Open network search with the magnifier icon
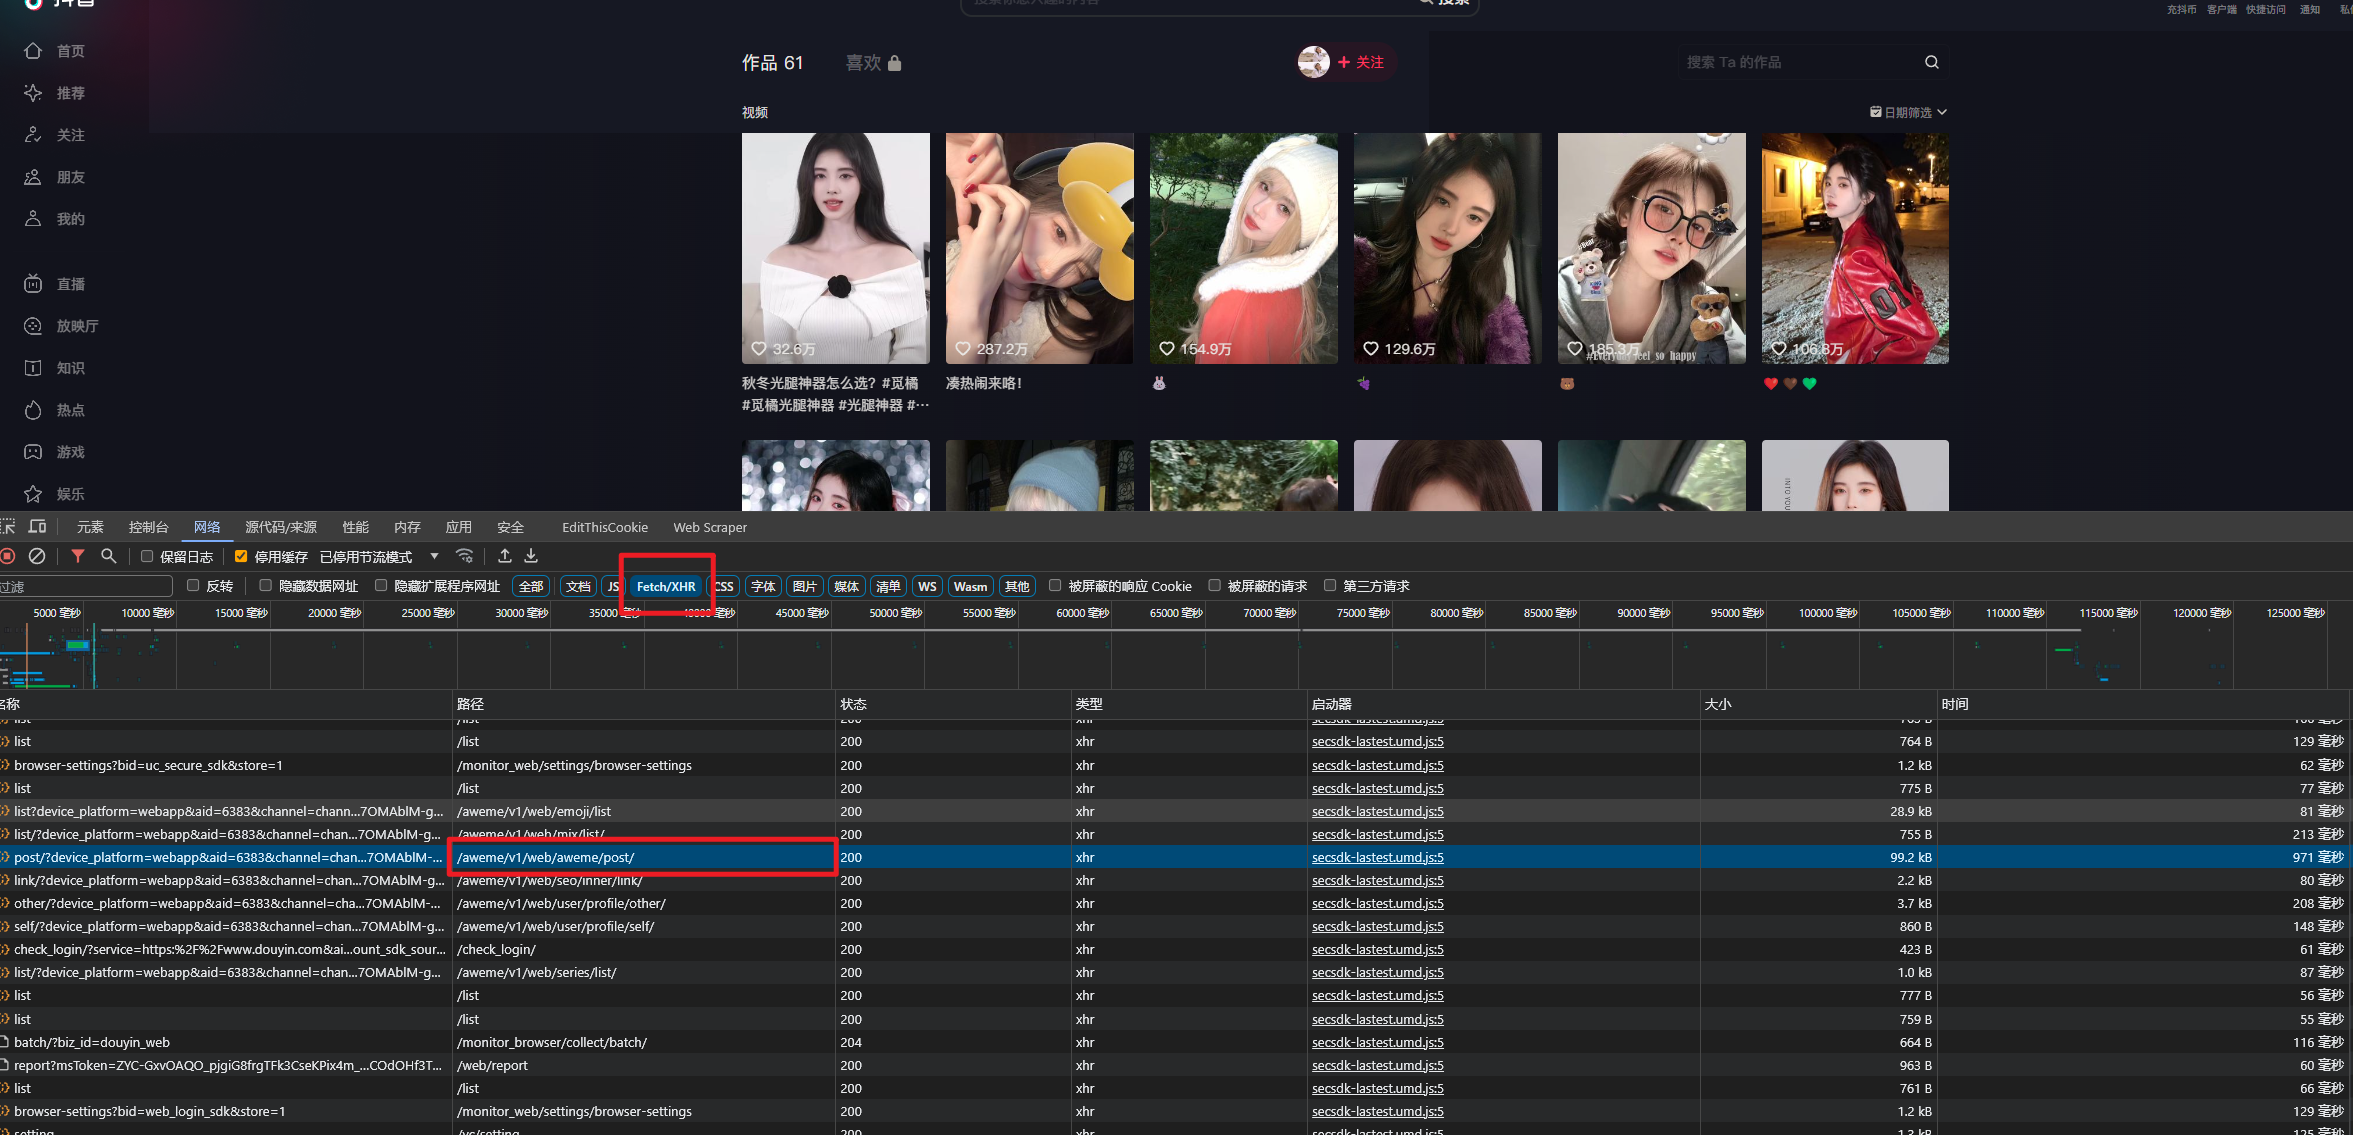 point(109,556)
